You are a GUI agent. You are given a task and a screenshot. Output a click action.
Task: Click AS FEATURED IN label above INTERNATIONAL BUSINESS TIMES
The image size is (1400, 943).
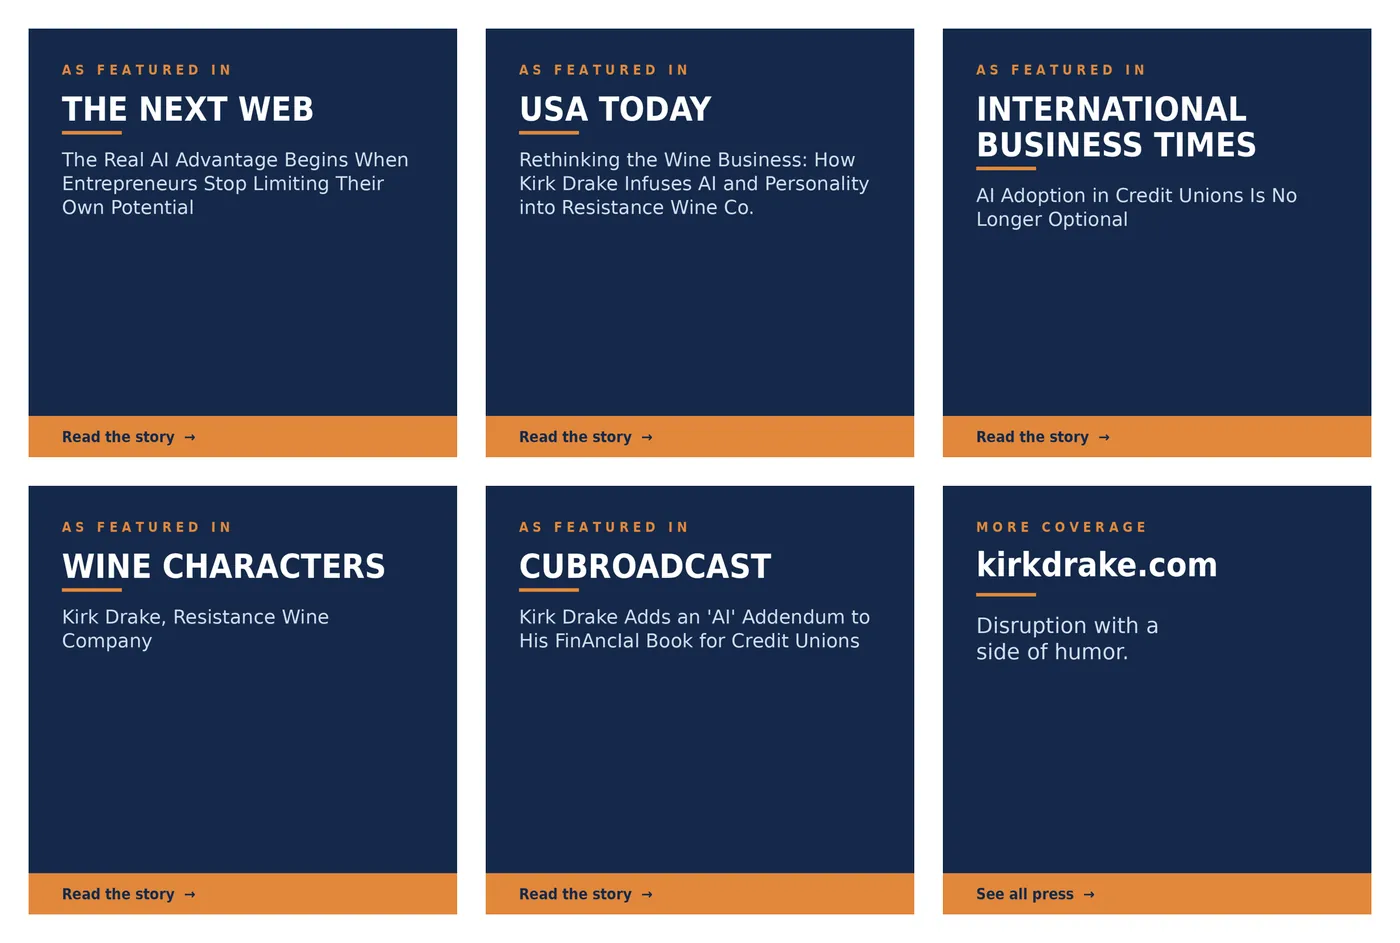click(x=1060, y=70)
